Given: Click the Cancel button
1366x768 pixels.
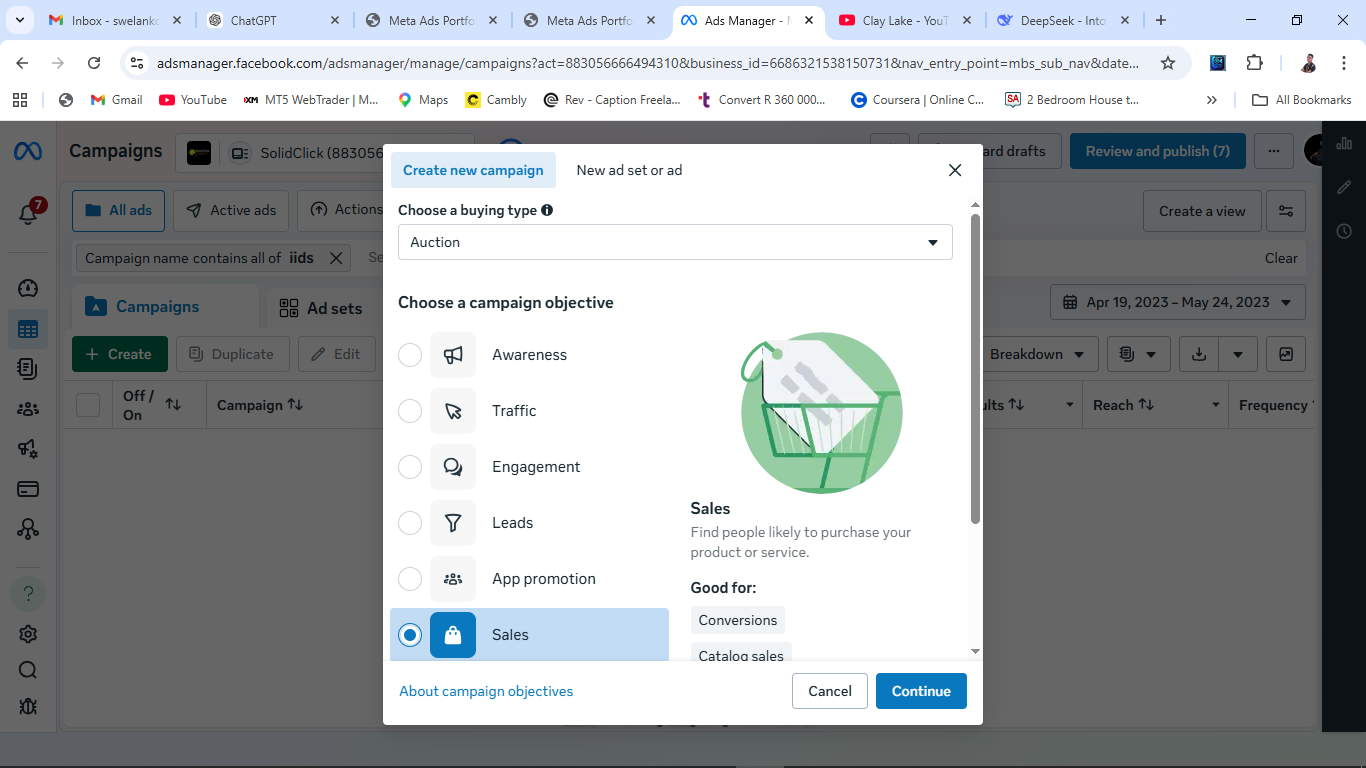Looking at the screenshot, I should 830,691.
